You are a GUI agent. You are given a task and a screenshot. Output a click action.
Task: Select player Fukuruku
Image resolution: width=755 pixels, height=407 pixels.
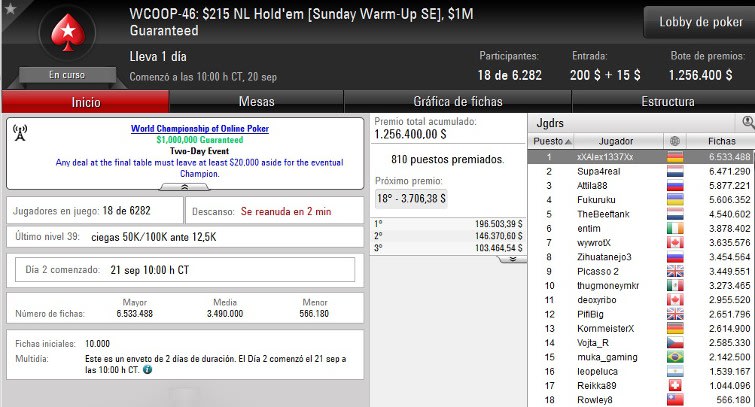(641, 199)
